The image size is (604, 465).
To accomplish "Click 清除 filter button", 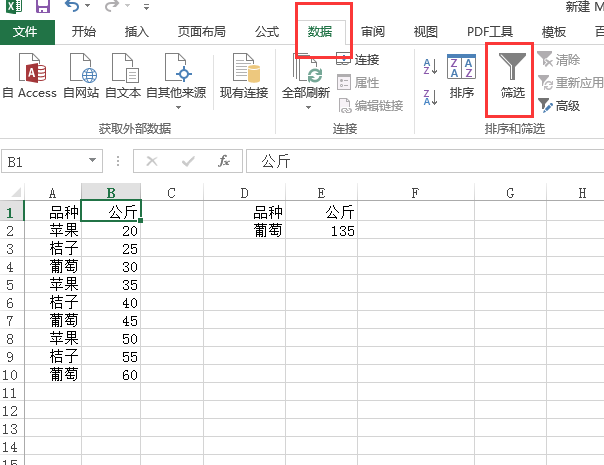I will coord(559,59).
